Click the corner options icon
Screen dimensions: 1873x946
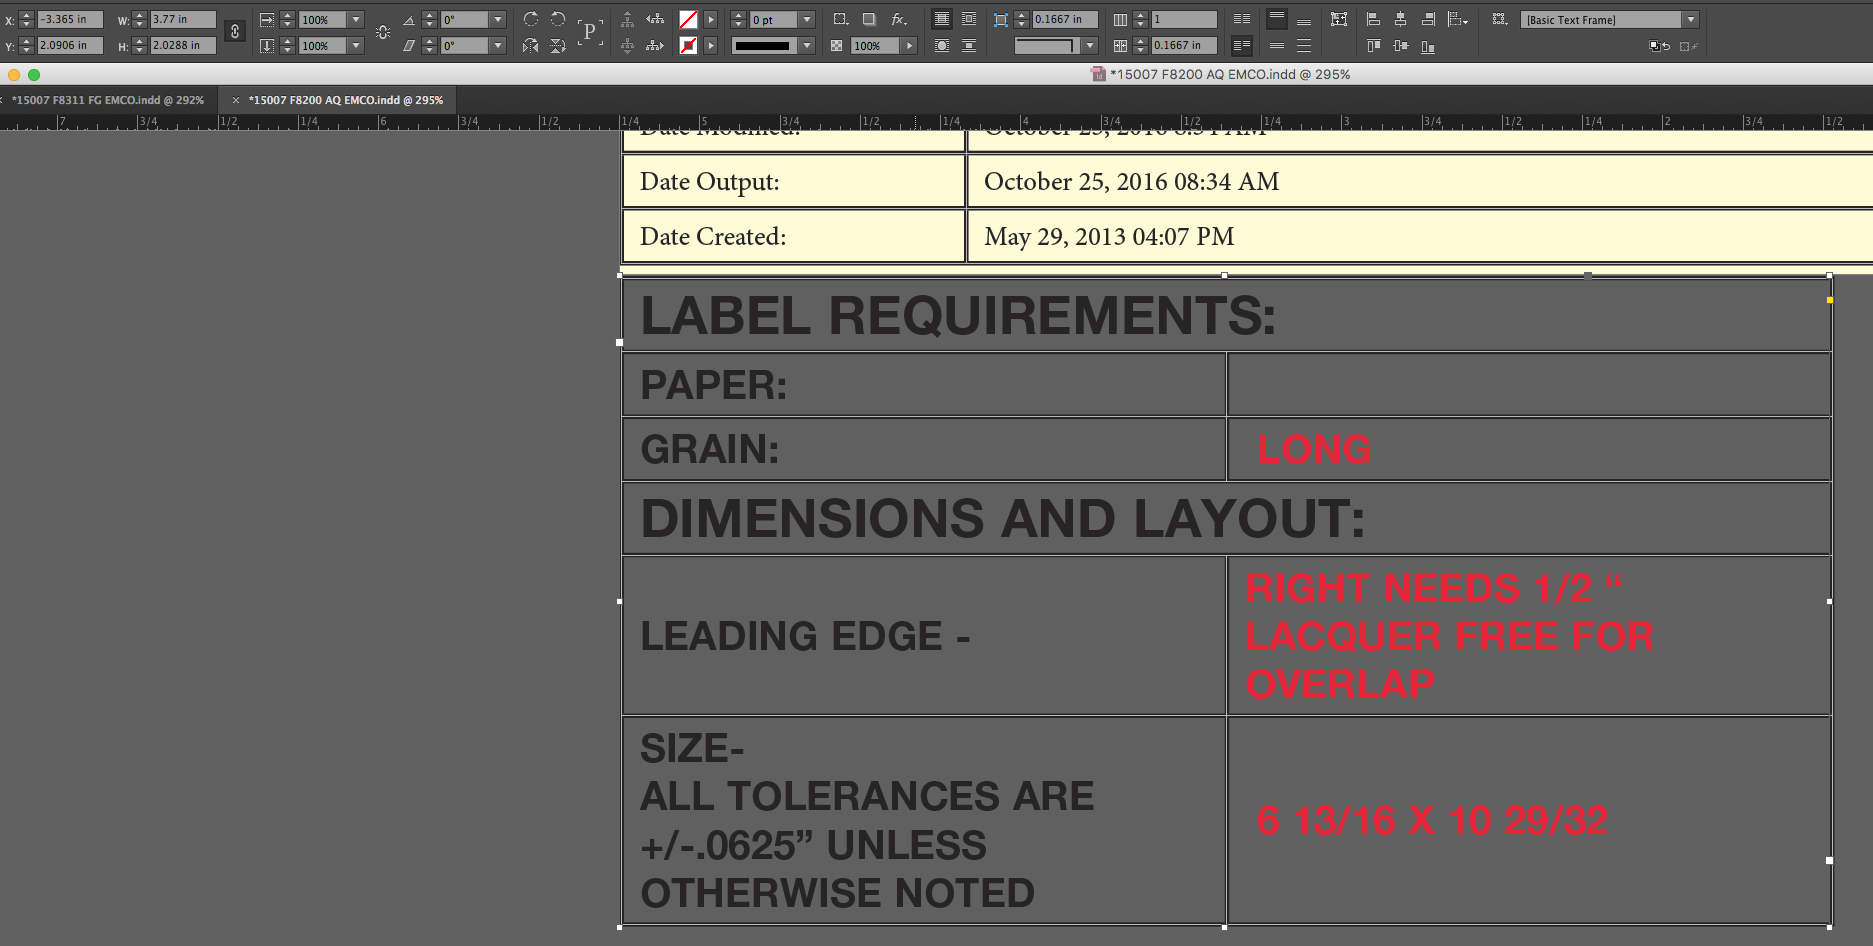(841, 19)
